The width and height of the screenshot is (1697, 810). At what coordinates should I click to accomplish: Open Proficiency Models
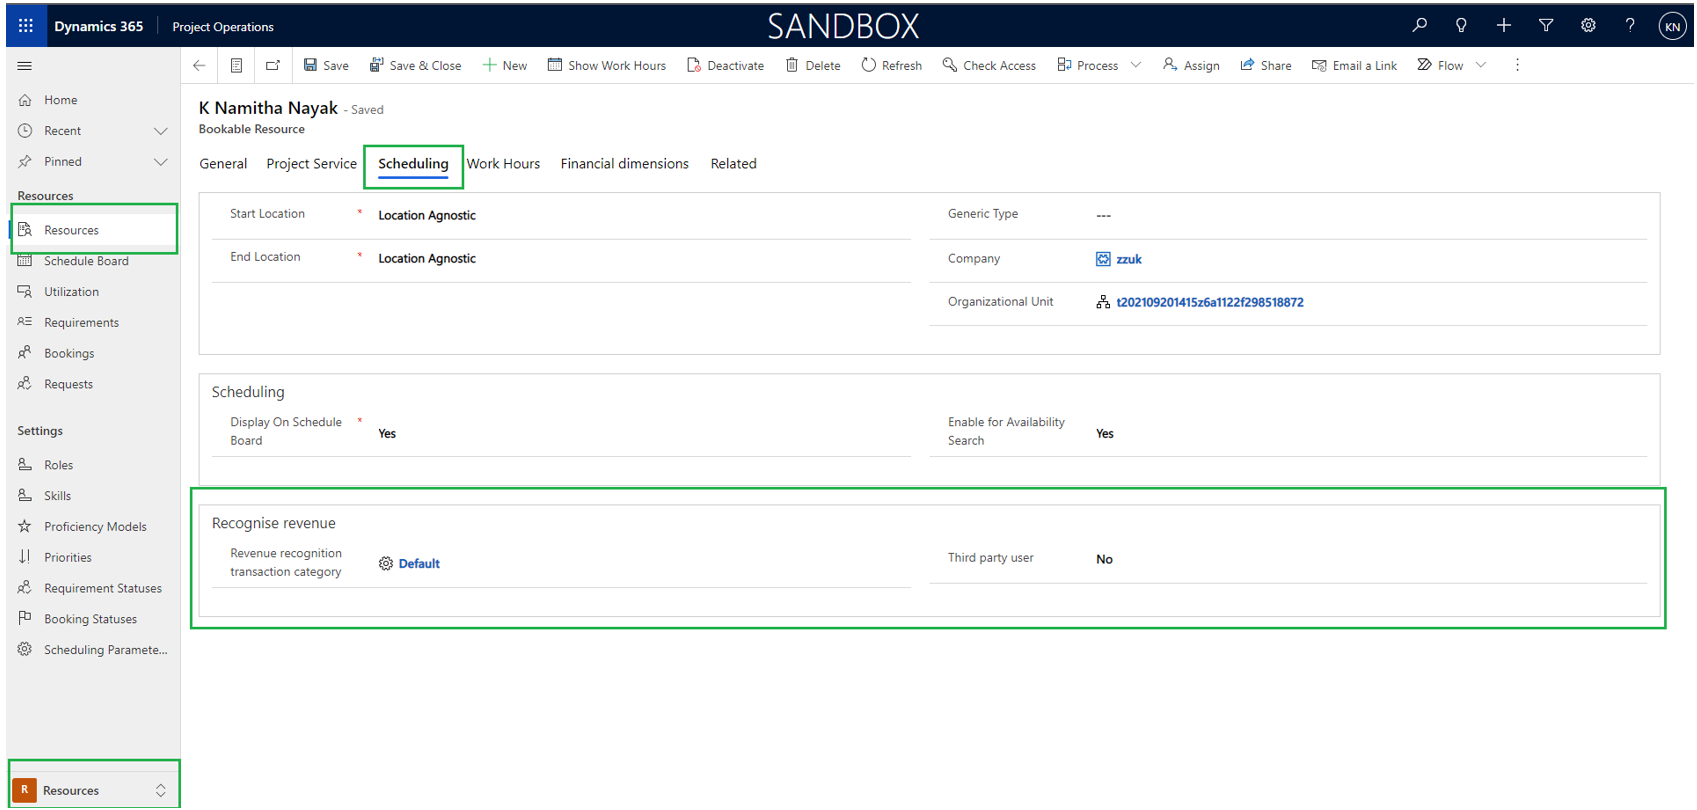pos(93,527)
